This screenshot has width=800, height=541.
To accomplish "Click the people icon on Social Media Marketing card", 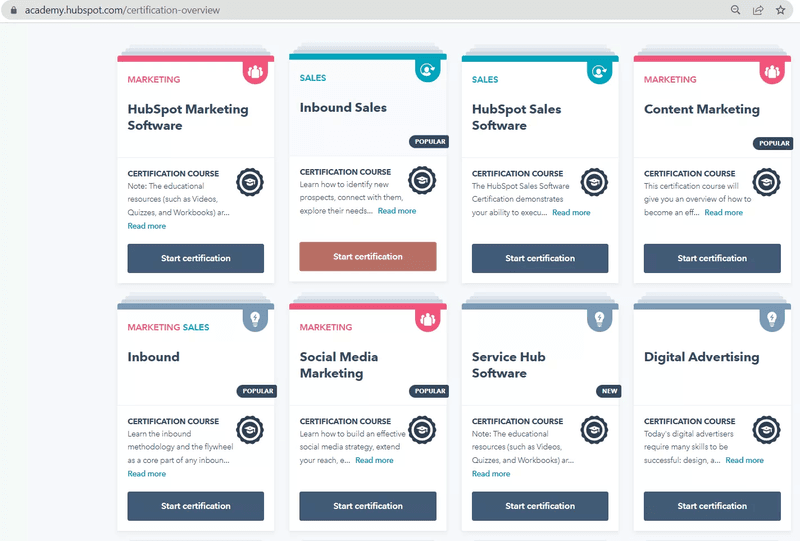I will [428, 320].
